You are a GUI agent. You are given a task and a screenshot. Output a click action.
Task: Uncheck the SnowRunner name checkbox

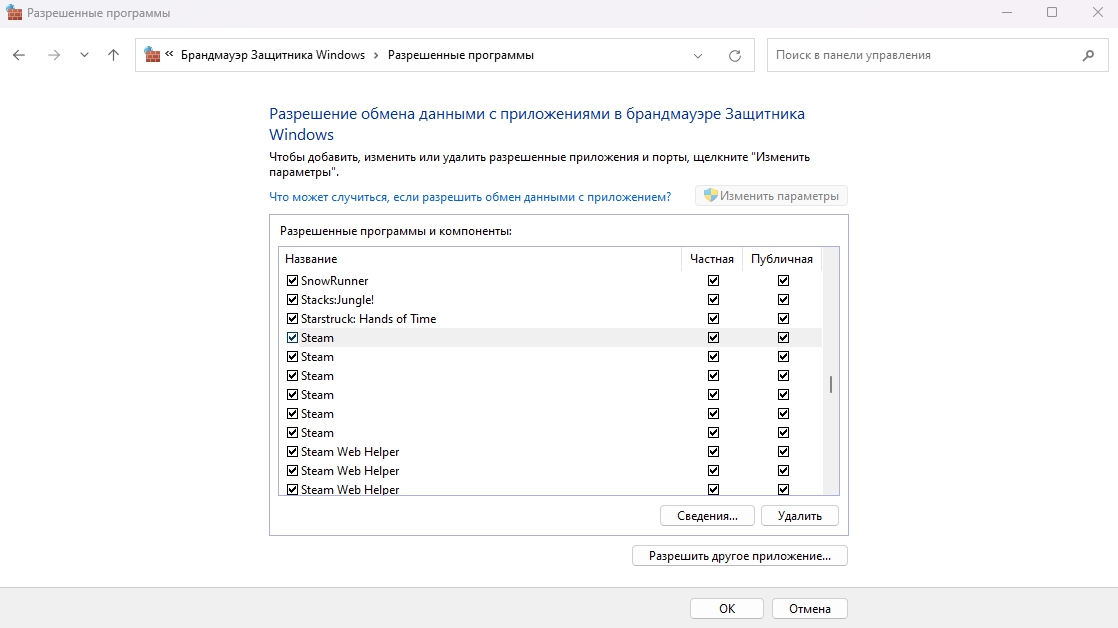click(x=292, y=281)
